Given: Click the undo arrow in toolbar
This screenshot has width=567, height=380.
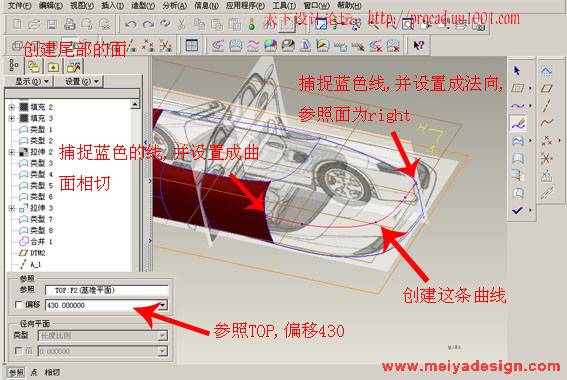Looking at the screenshot, I should click(x=130, y=25).
